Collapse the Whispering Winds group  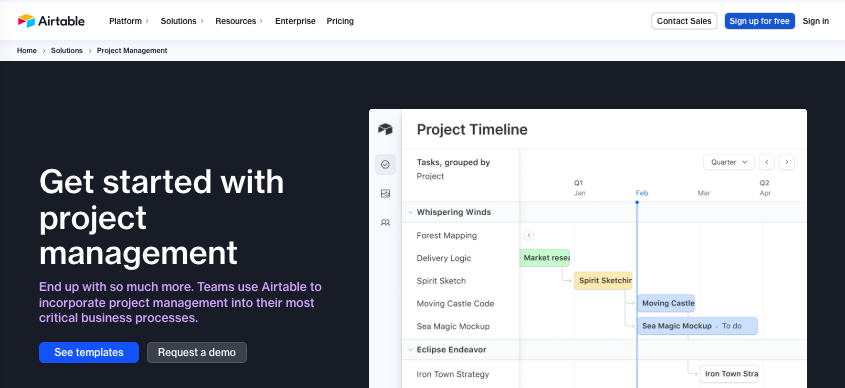(410, 212)
